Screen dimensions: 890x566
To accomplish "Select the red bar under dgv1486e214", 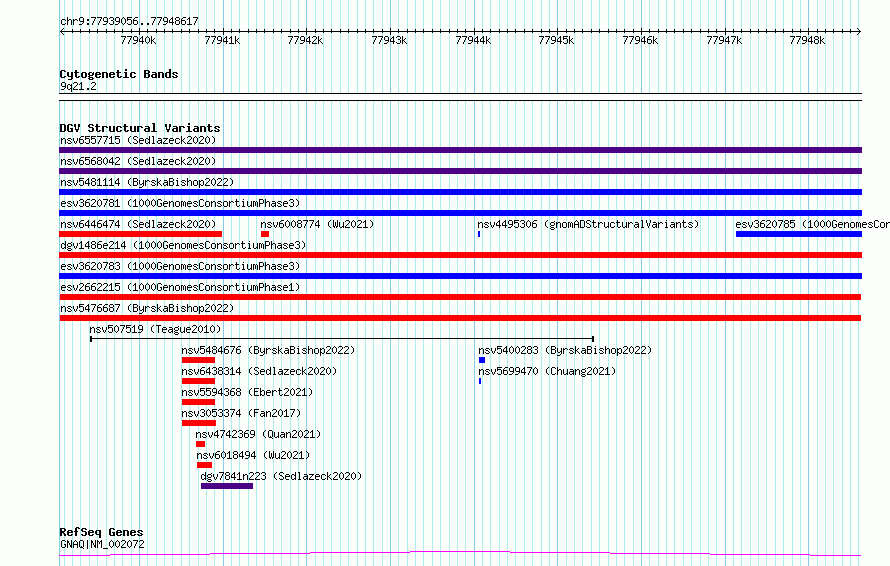I will click(x=460, y=255).
